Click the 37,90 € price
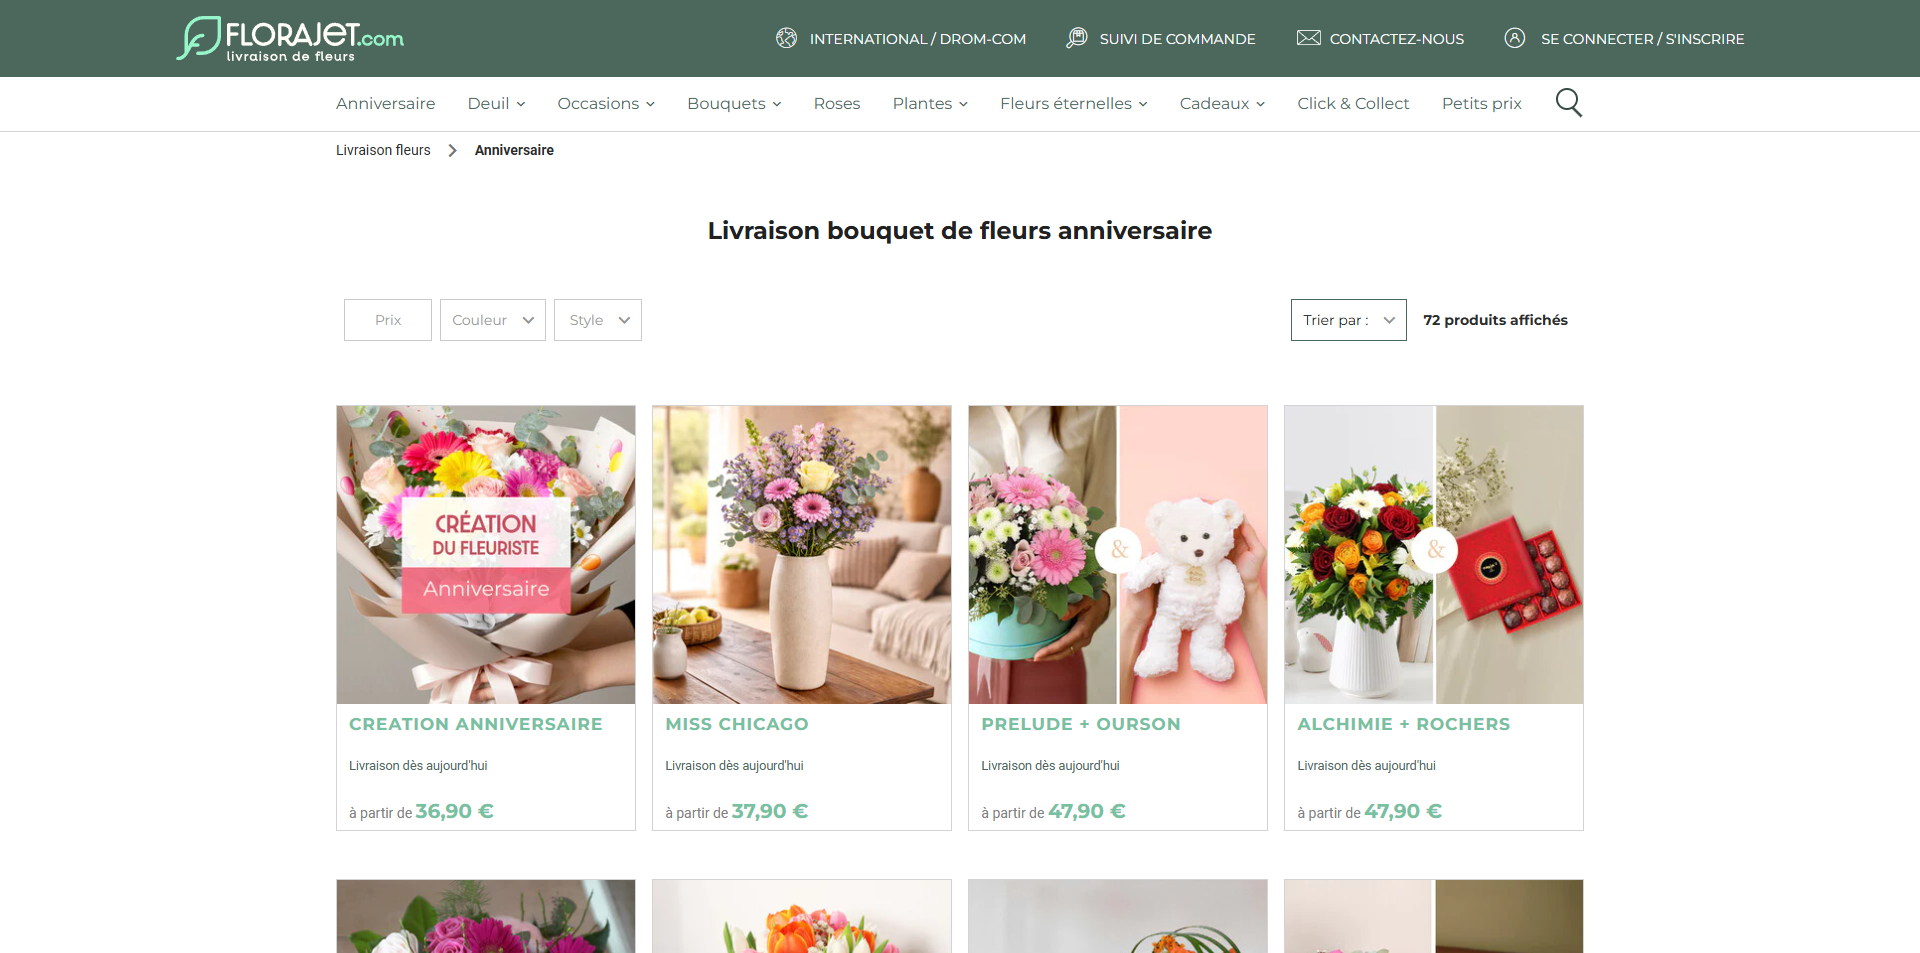Image resolution: width=1920 pixels, height=953 pixels. 770,811
